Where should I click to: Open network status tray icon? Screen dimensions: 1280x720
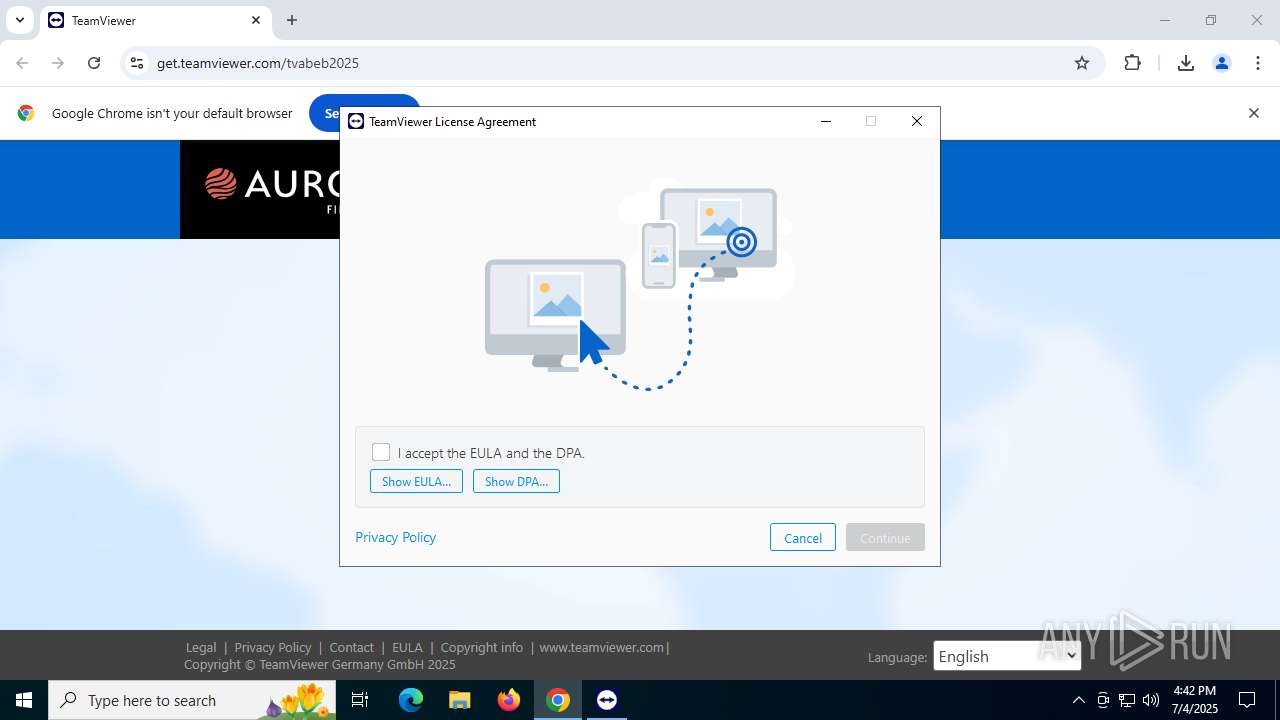(1127, 700)
